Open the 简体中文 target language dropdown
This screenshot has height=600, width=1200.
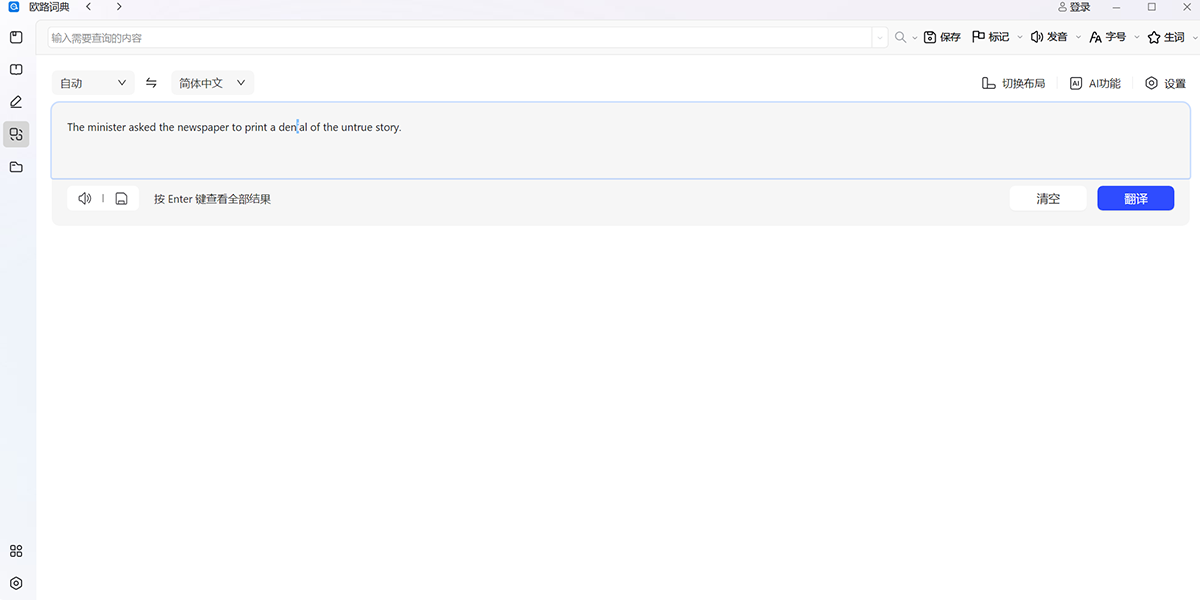212,83
